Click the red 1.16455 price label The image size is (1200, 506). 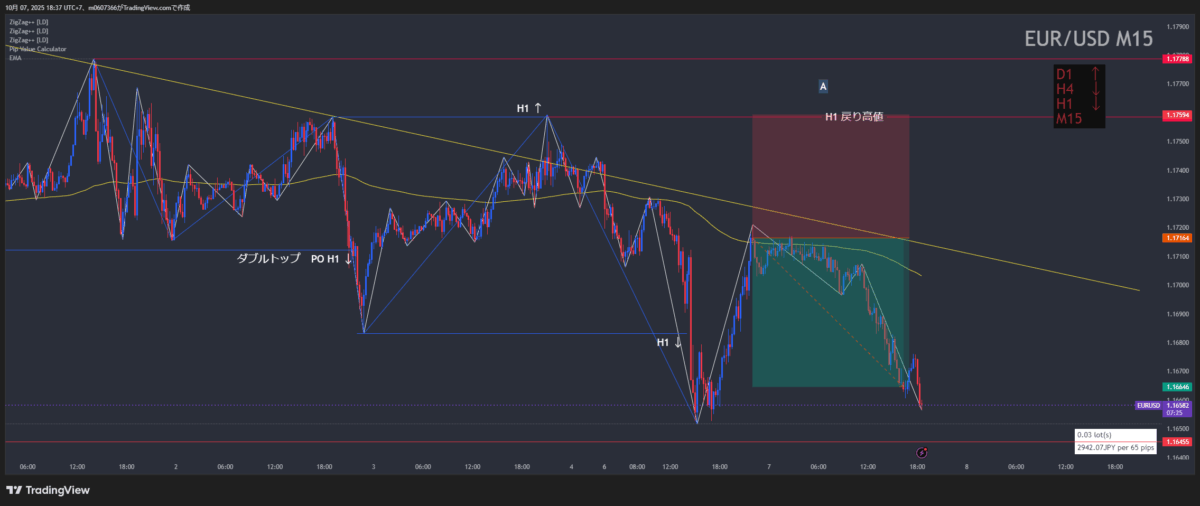click(1175, 441)
